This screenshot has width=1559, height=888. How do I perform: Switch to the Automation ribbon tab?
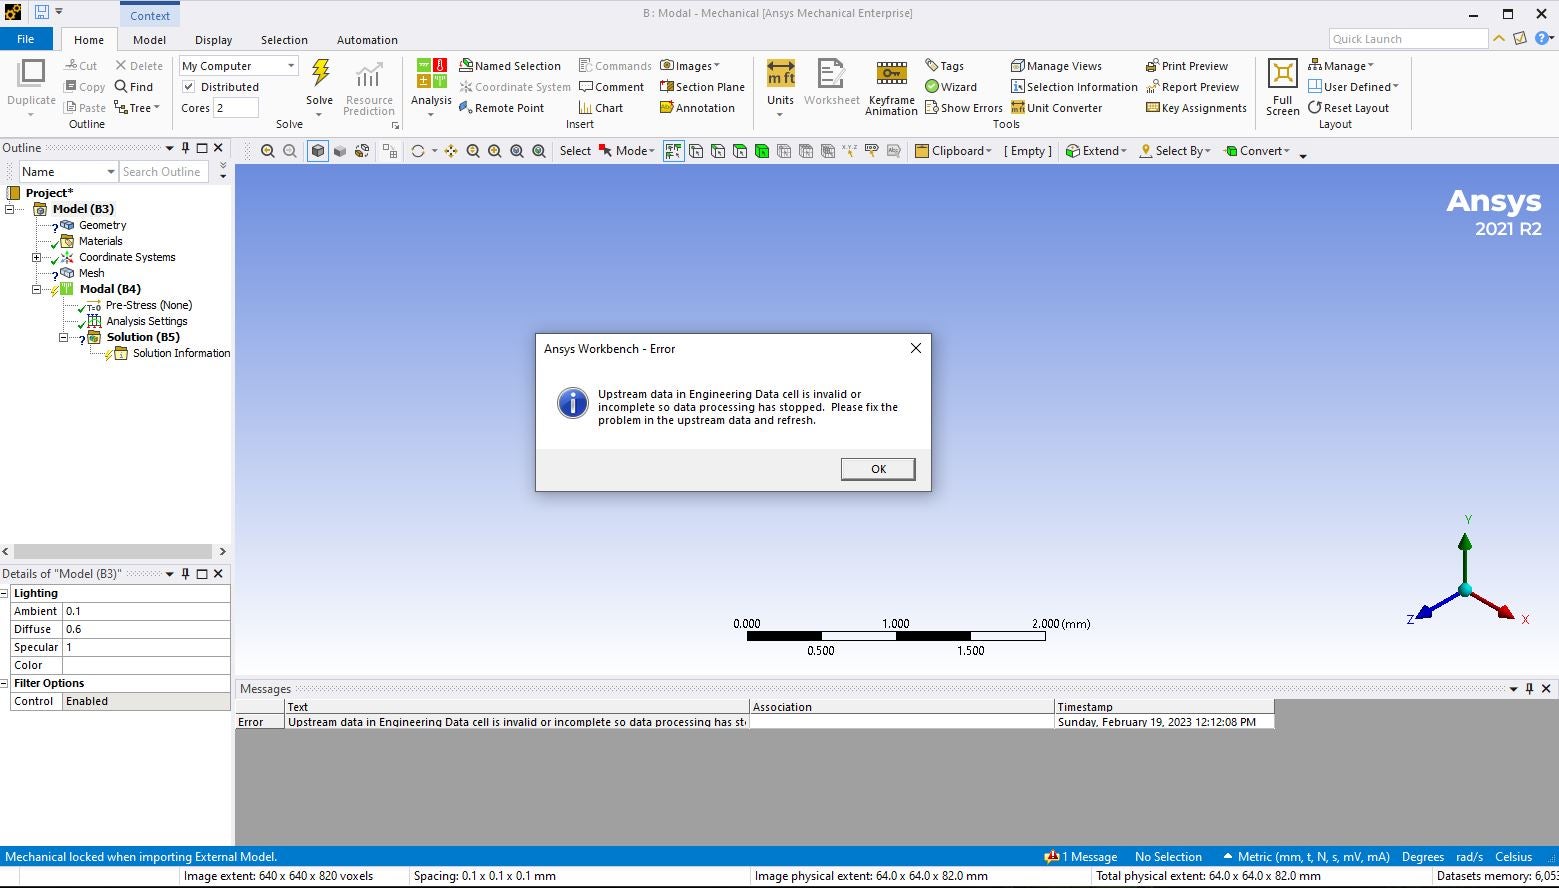coord(367,40)
